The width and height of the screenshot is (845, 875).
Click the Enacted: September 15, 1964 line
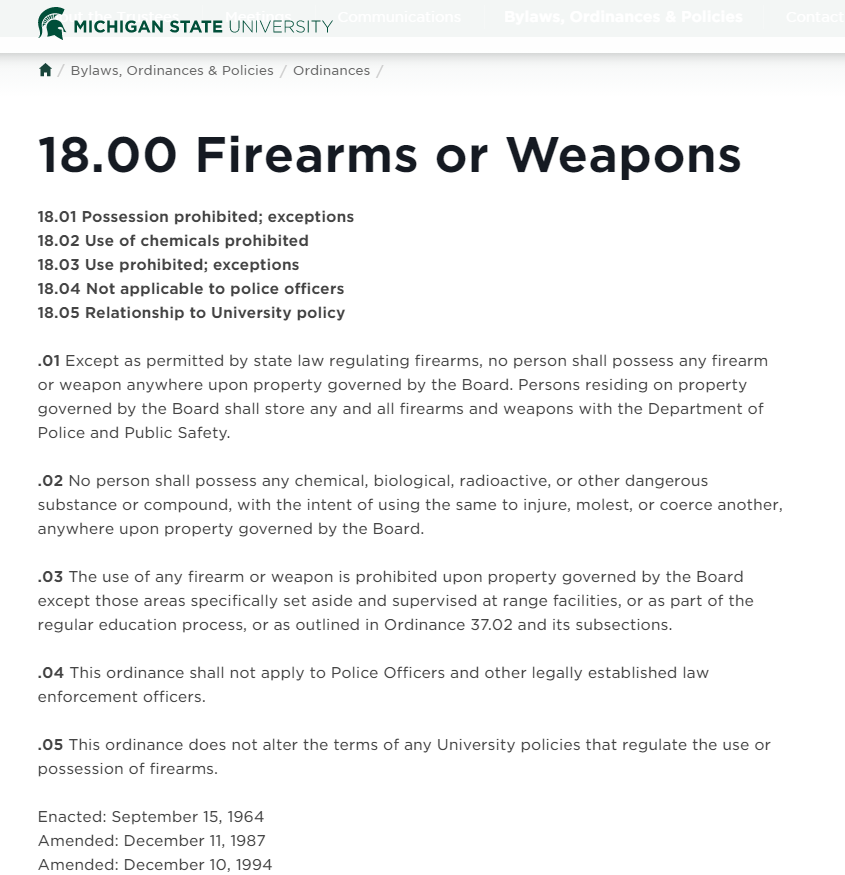[x=151, y=817]
